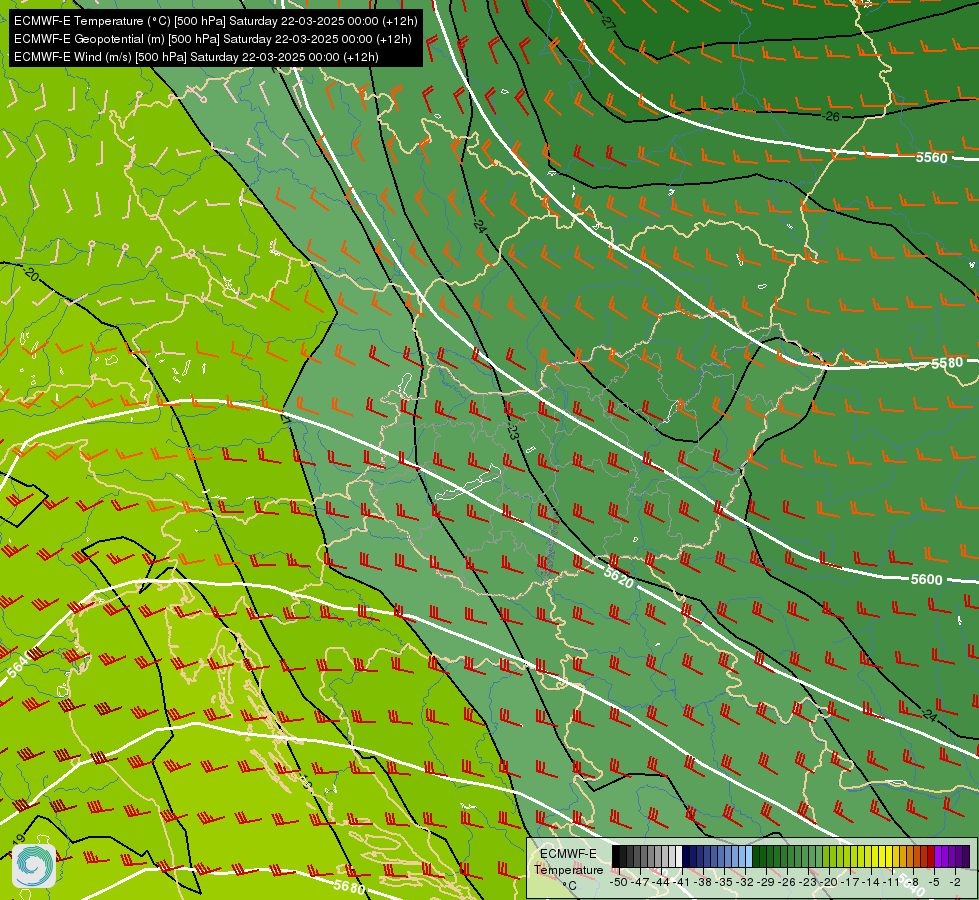The height and width of the screenshot is (900, 979).
Task: Click the swirl logo icon at bottom-left
Action: point(34,866)
